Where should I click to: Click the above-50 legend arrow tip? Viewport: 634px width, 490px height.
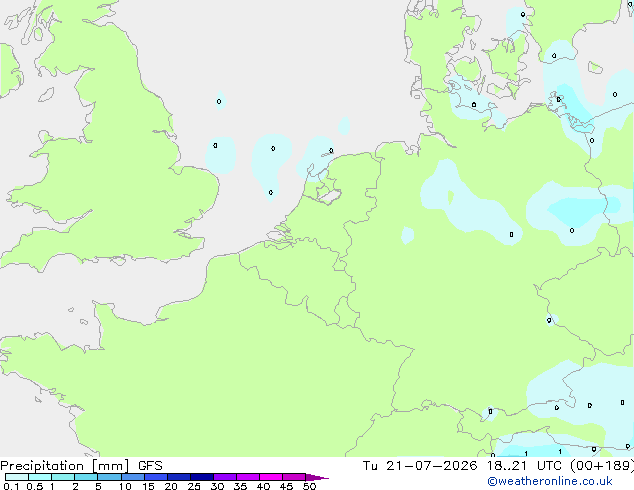point(317,477)
